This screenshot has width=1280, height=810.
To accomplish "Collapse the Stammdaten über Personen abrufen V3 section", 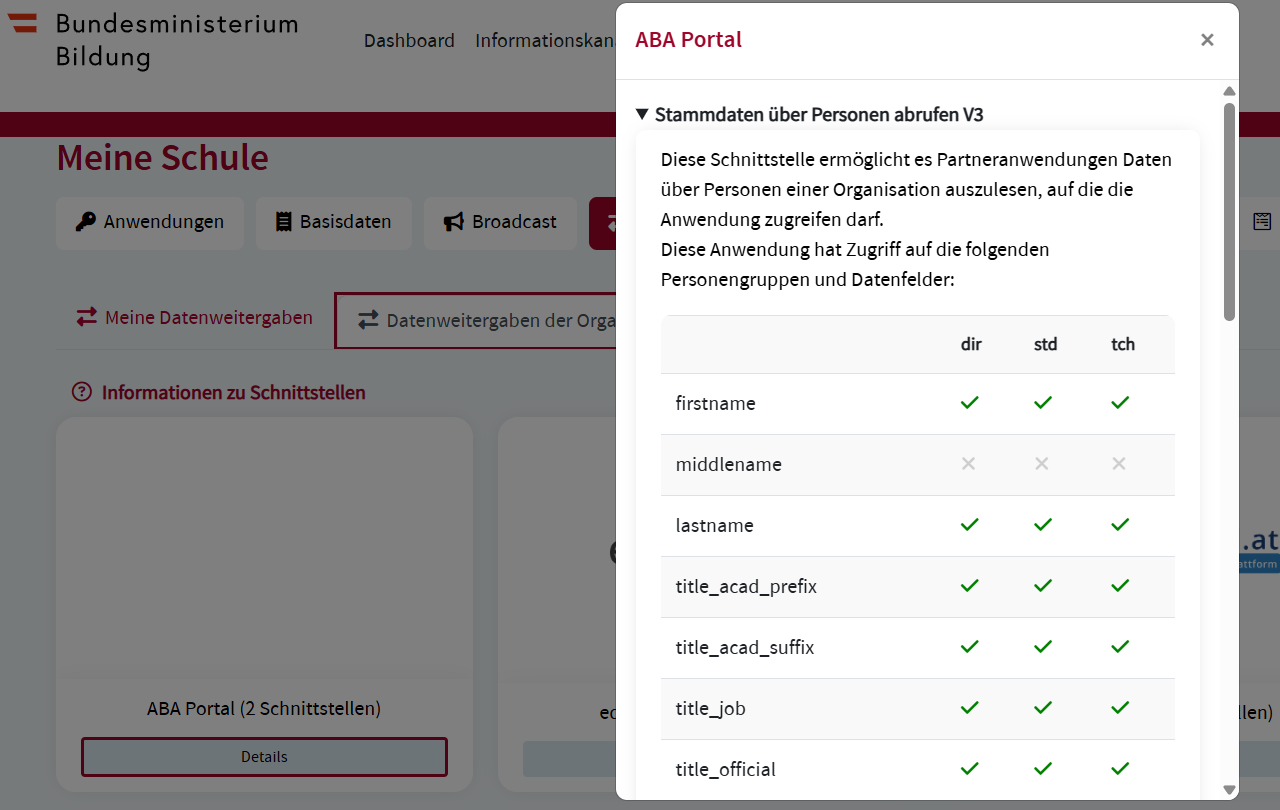I will click(642, 115).
